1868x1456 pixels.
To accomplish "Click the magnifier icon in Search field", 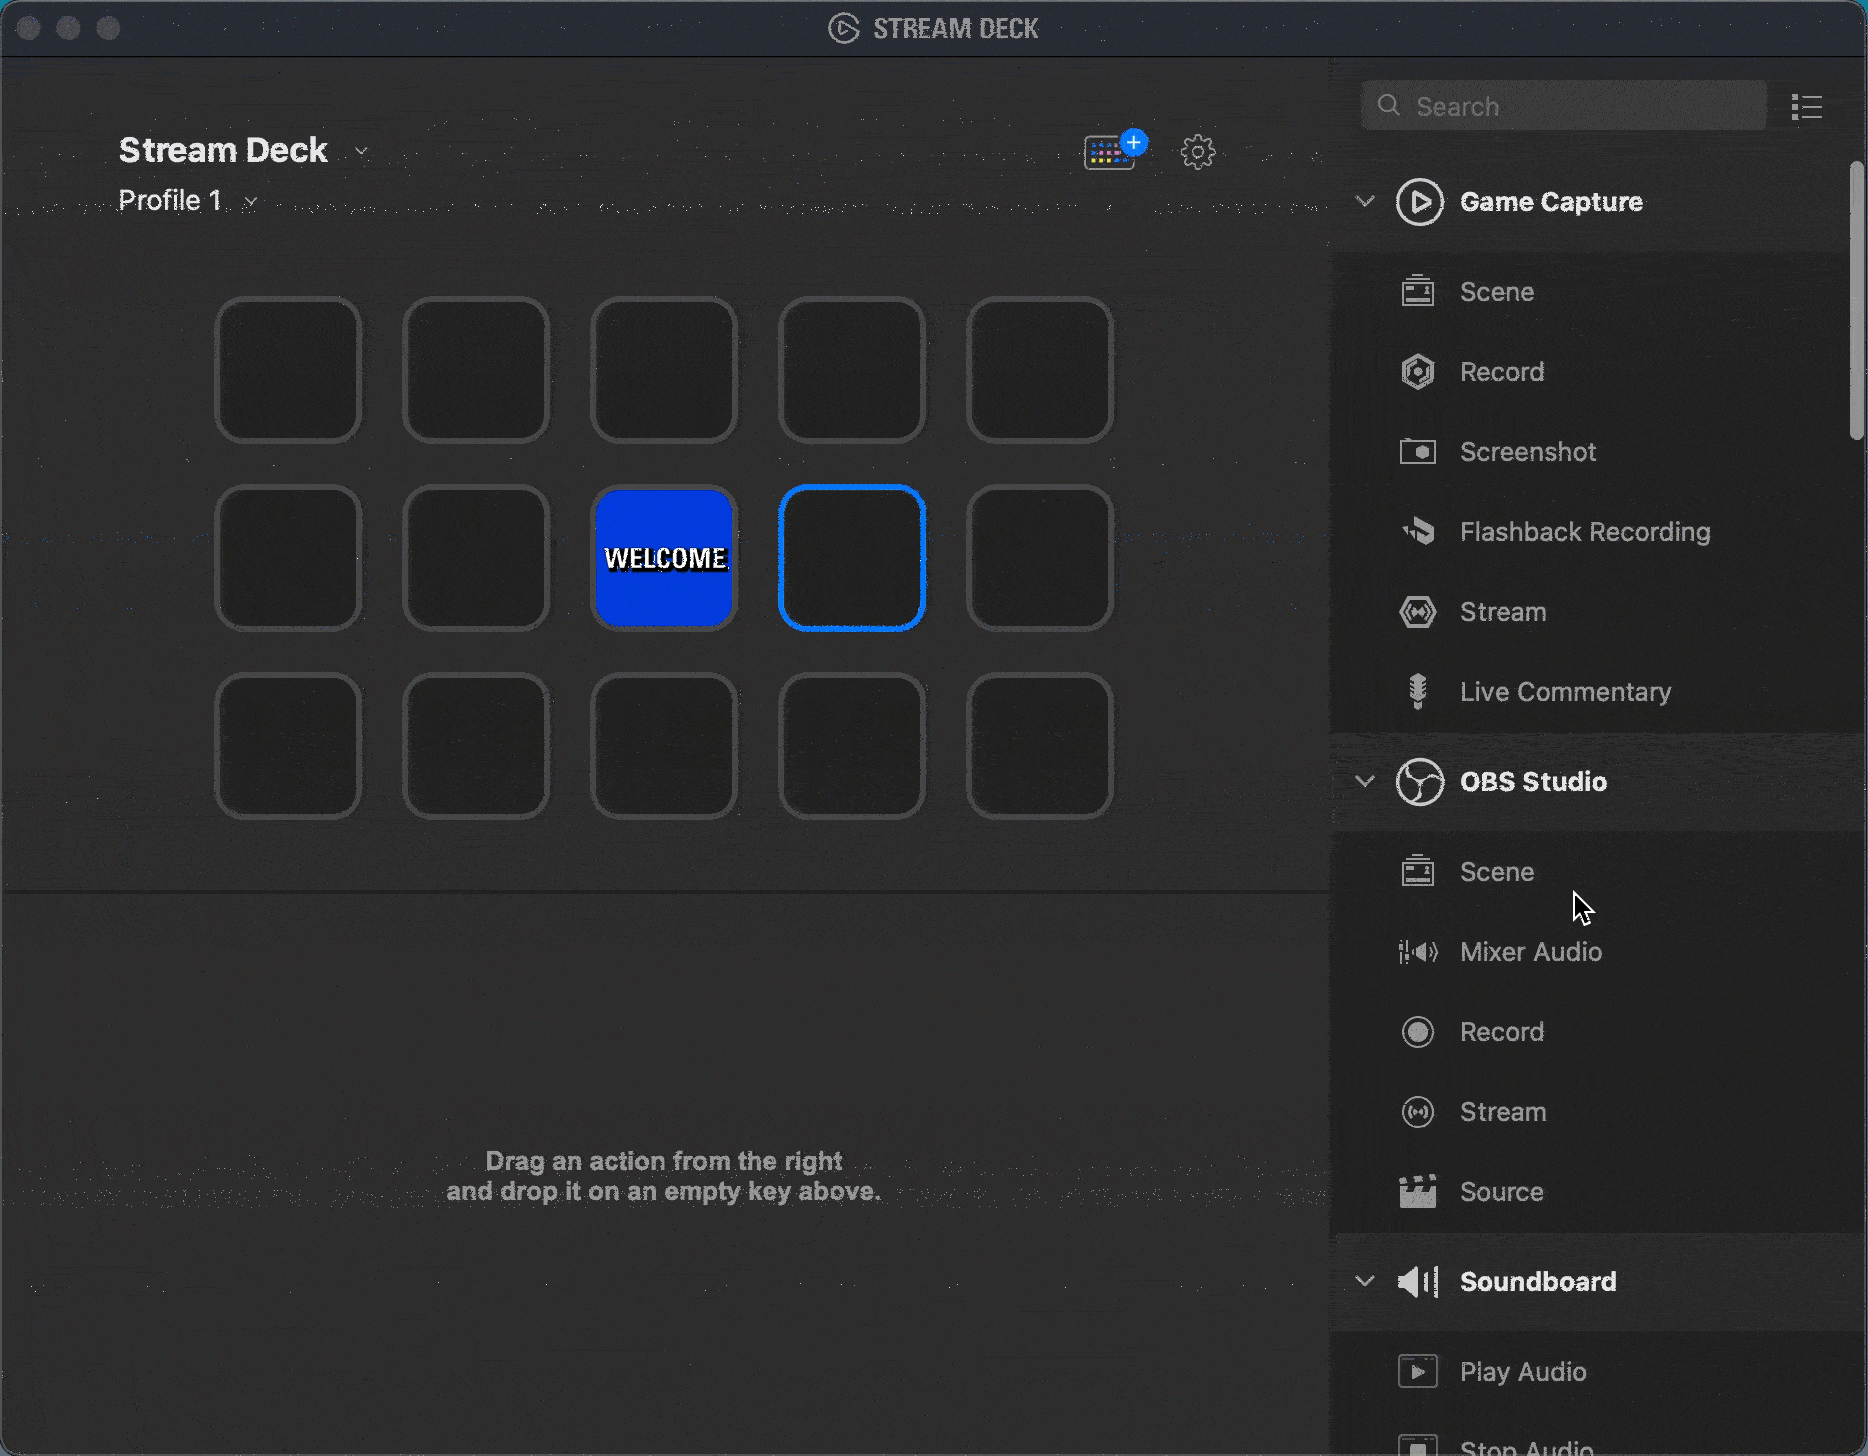I will tap(1389, 105).
